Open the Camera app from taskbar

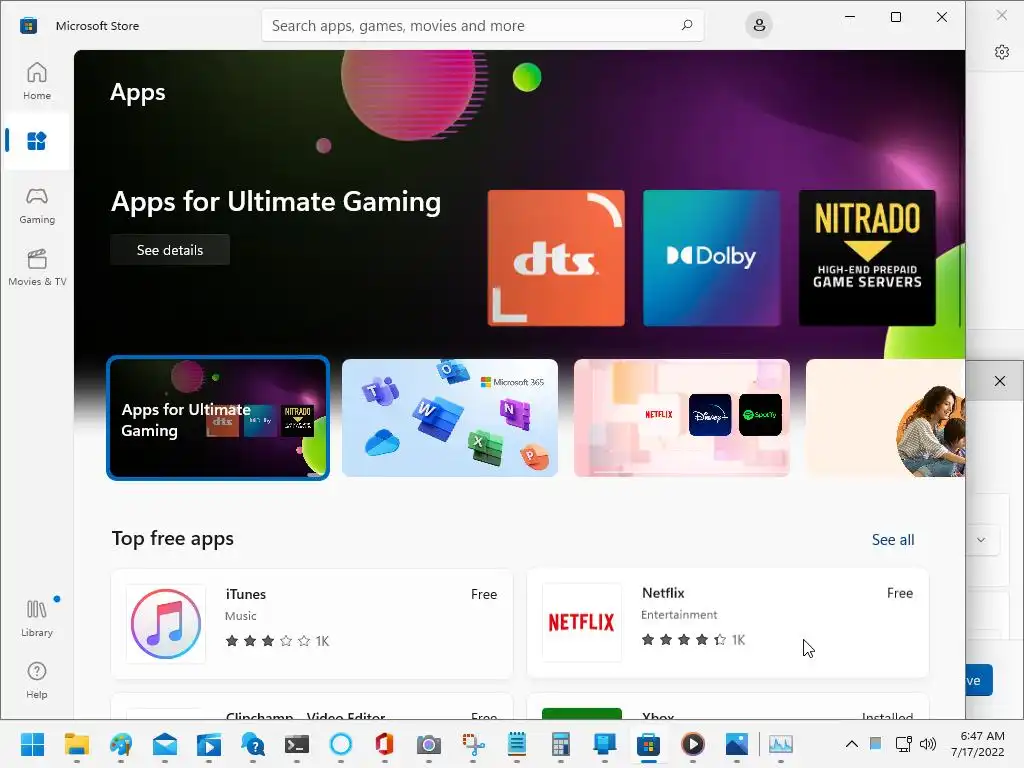pos(429,744)
